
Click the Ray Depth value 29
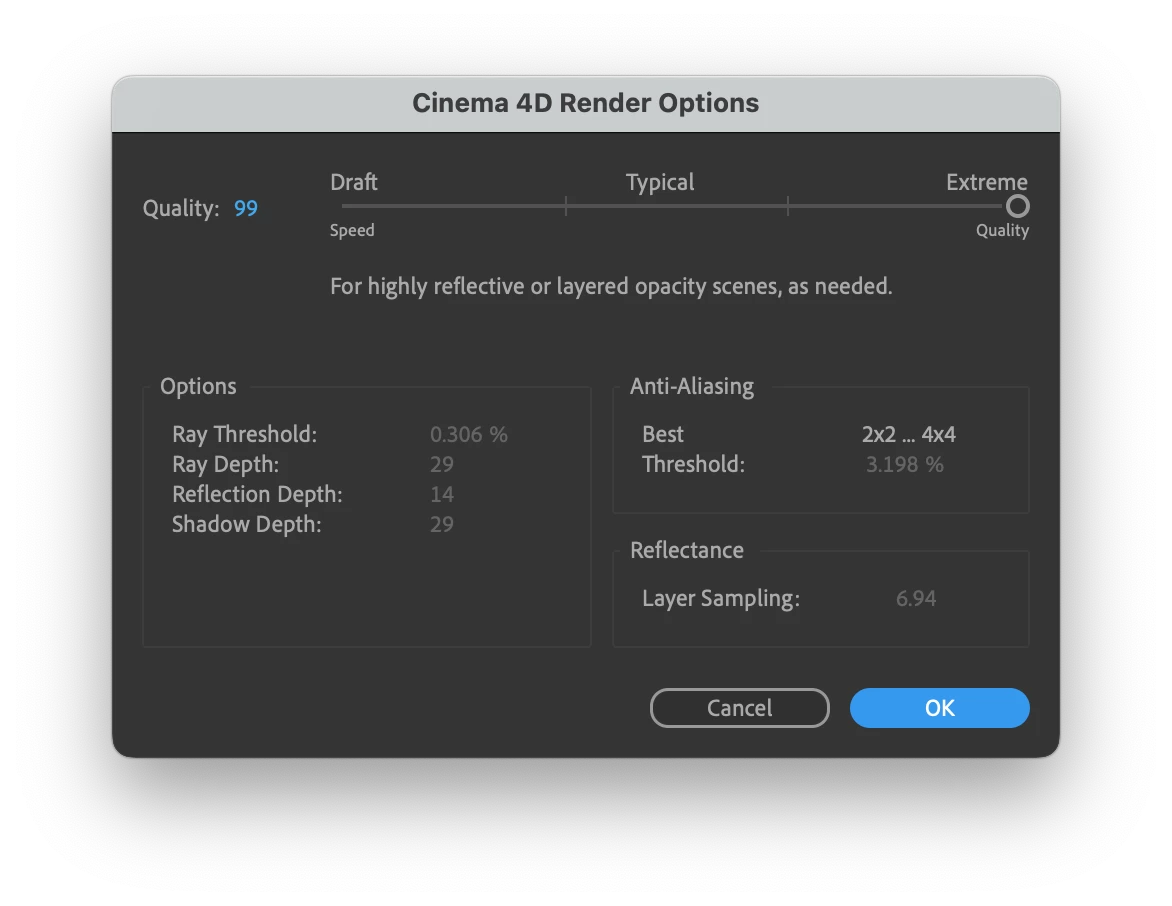coord(442,464)
